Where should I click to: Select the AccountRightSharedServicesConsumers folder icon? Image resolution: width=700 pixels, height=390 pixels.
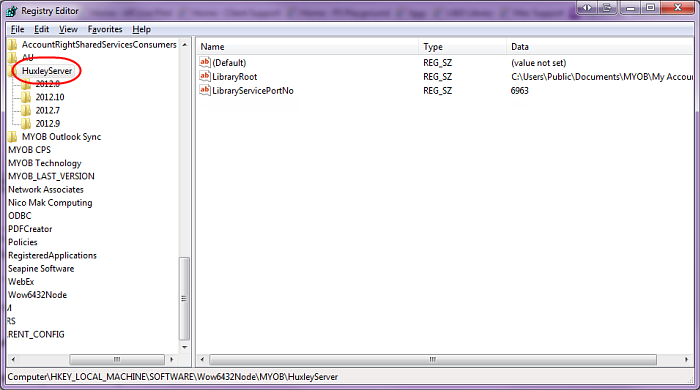(12, 45)
